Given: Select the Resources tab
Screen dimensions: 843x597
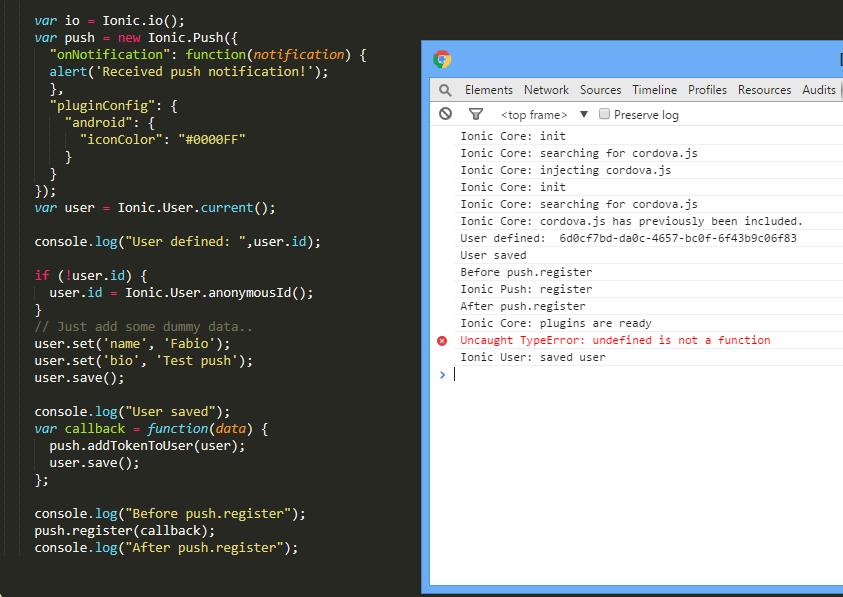Looking at the screenshot, I should coord(765,90).
